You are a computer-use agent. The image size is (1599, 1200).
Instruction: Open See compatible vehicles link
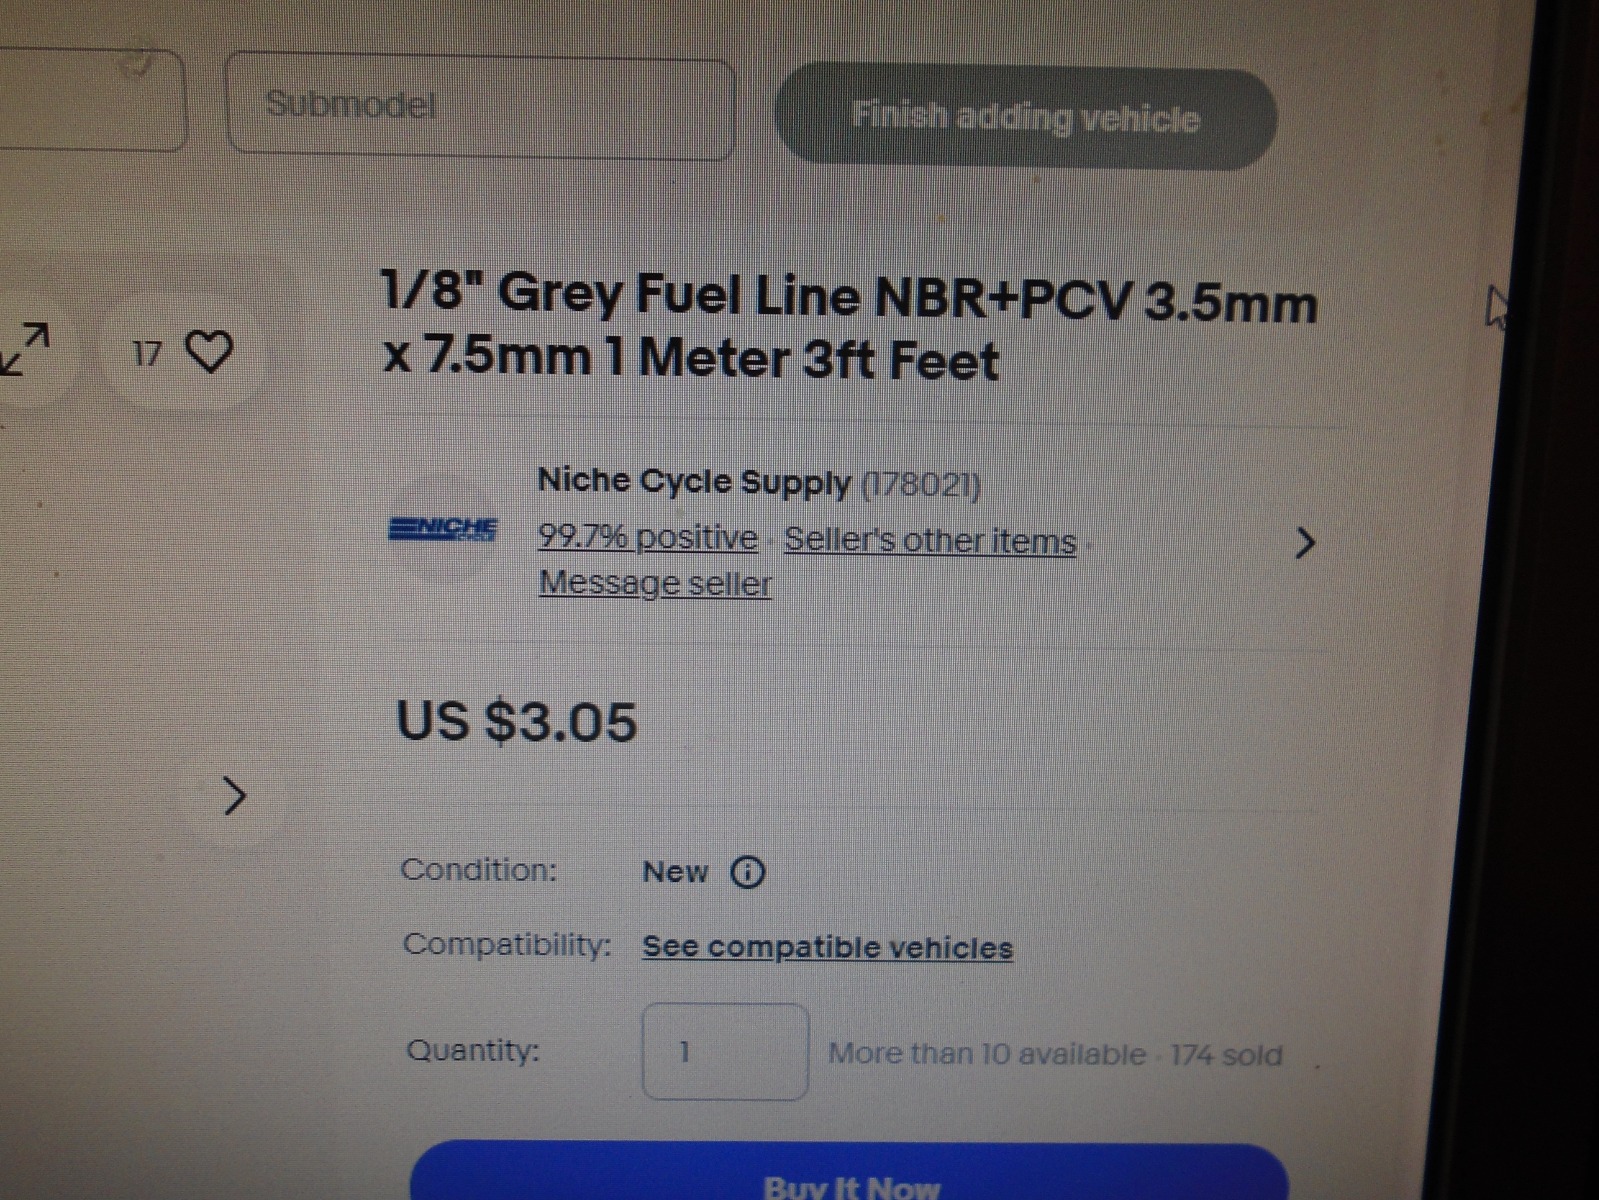pos(827,947)
